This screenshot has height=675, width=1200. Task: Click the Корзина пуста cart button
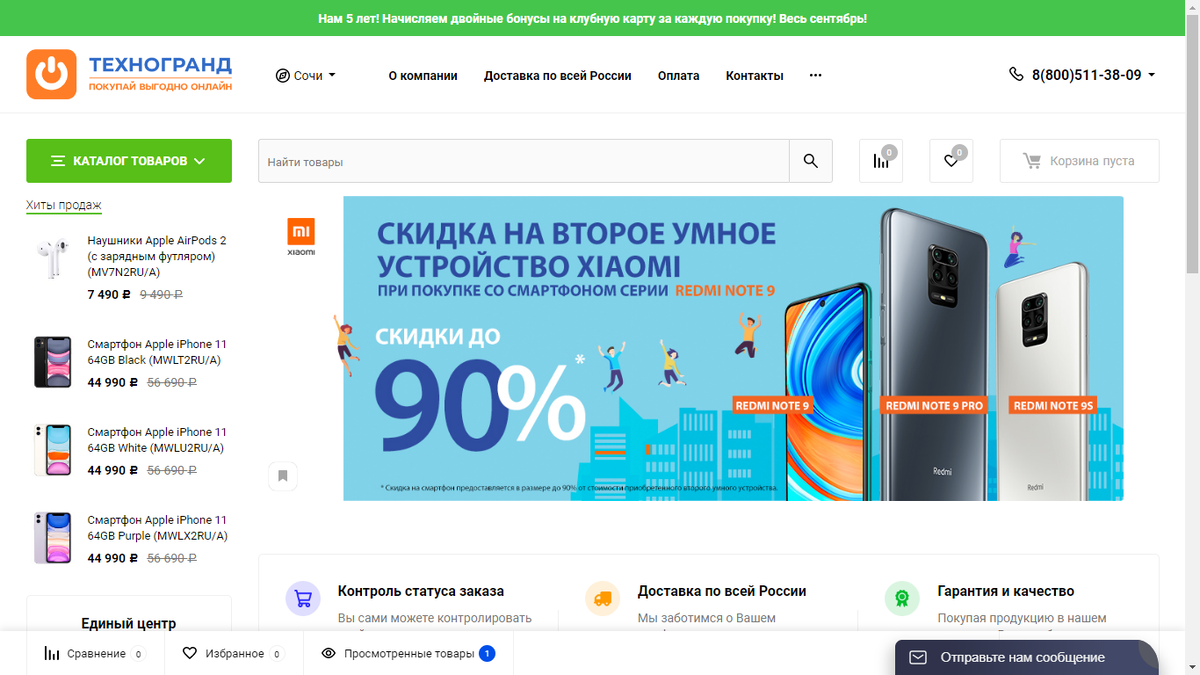click(1079, 161)
